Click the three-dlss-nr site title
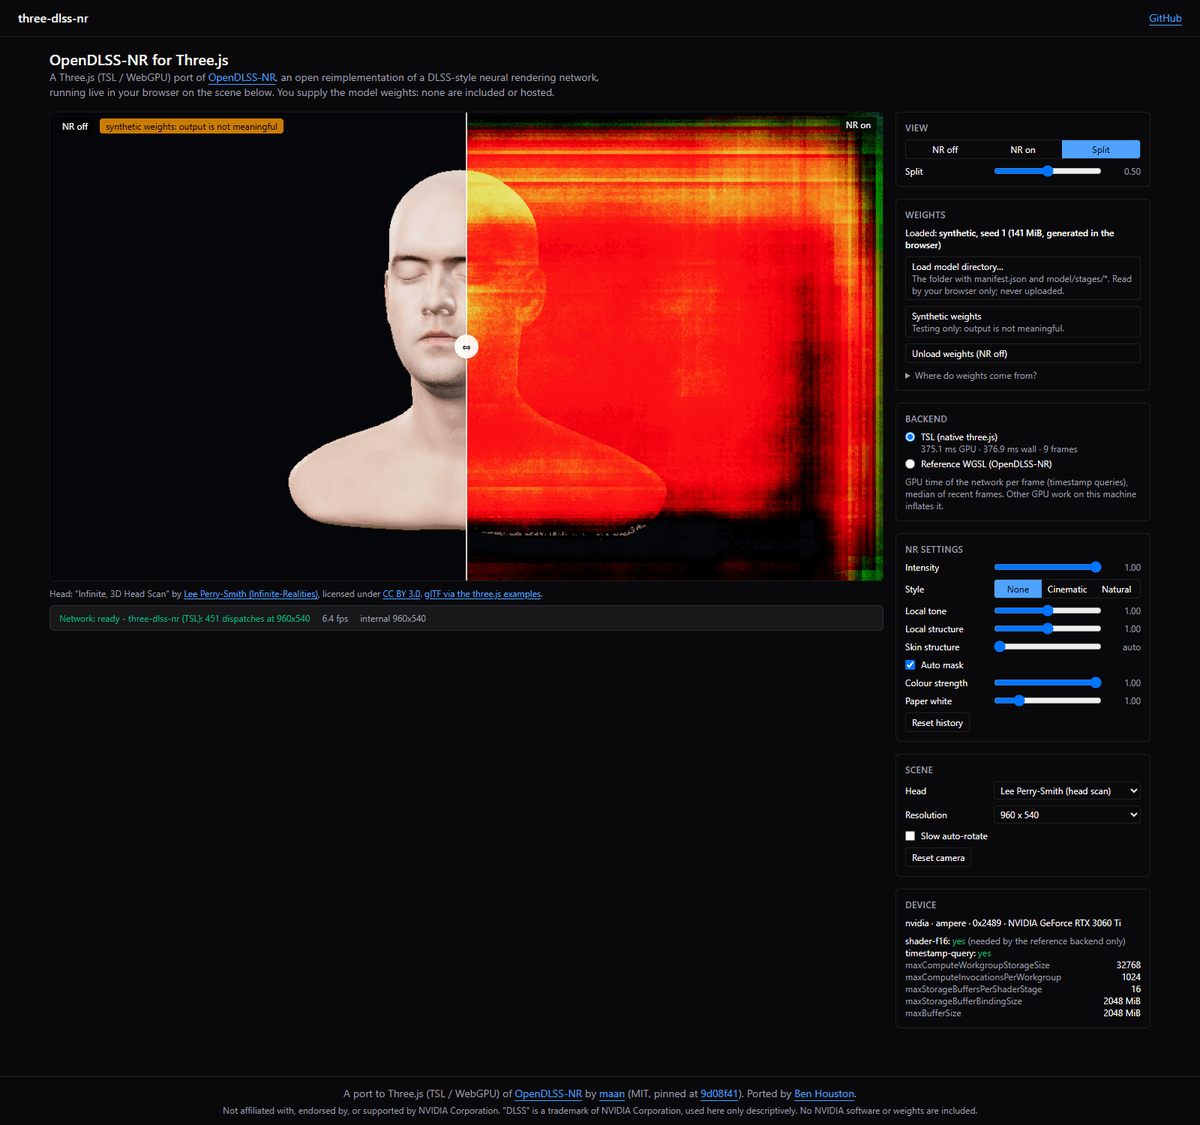Viewport: 1200px width, 1125px height. [x=53, y=18]
